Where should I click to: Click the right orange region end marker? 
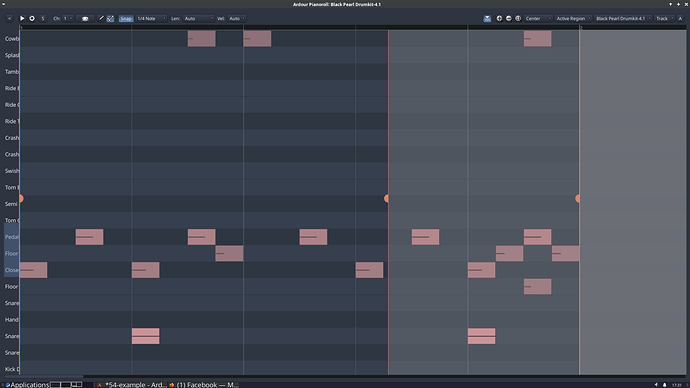[577, 198]
